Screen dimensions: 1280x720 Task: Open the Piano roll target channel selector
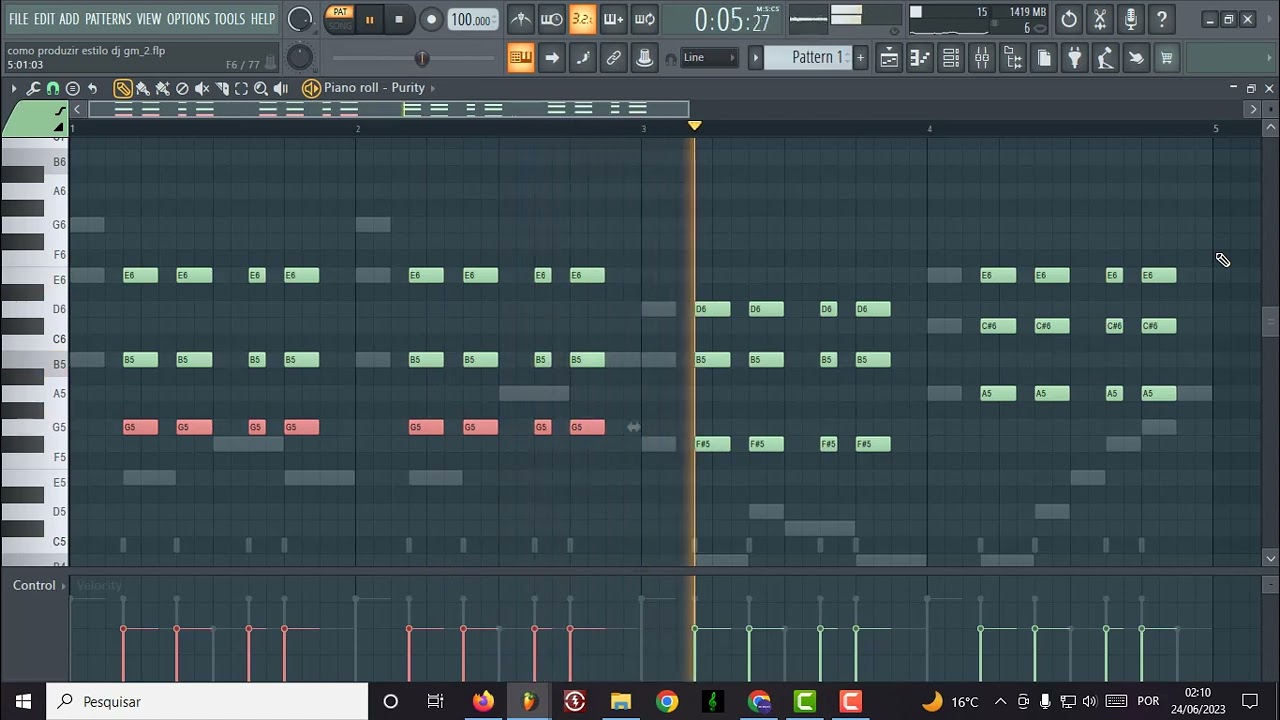click(374, 88)
